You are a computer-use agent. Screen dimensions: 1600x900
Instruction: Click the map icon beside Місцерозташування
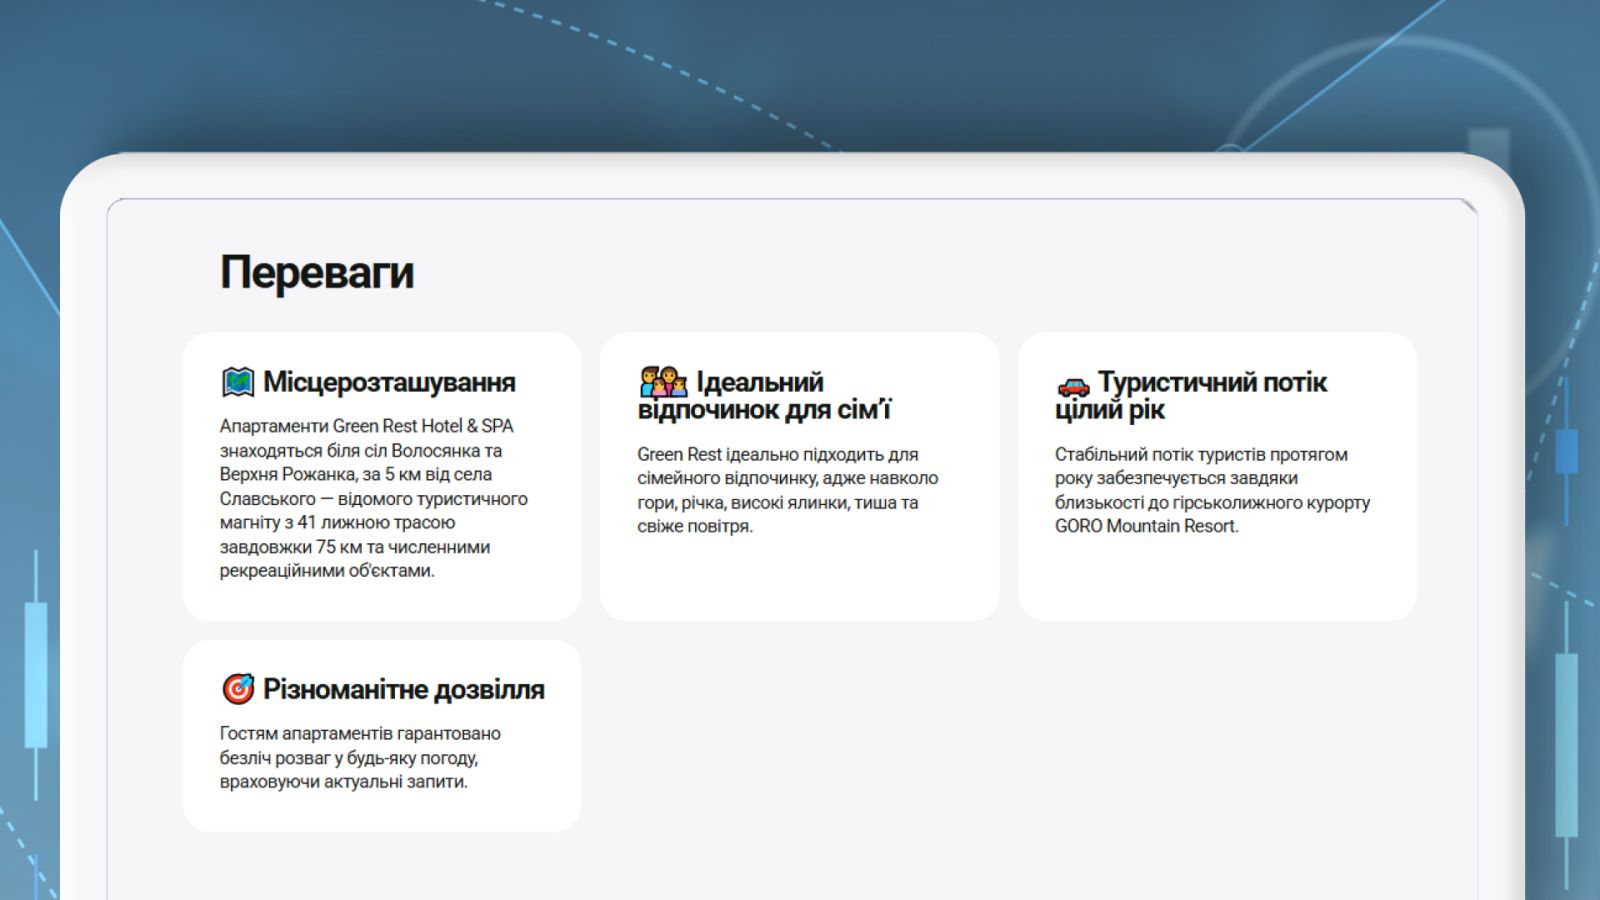click(x=237, y=382)
